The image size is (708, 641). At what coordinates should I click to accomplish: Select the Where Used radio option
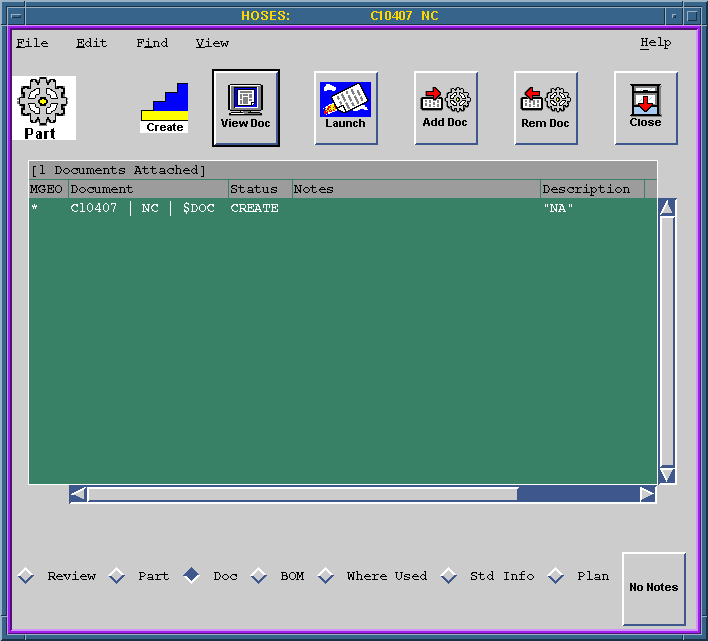point(326,576)
